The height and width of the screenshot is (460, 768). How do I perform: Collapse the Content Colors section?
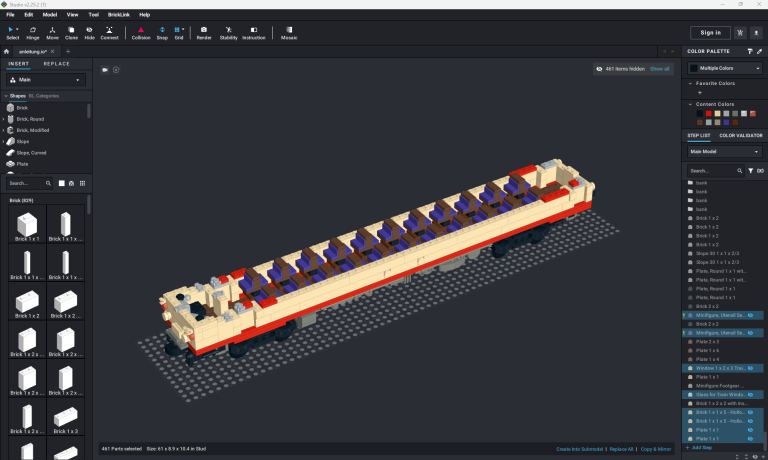[689, 104]
